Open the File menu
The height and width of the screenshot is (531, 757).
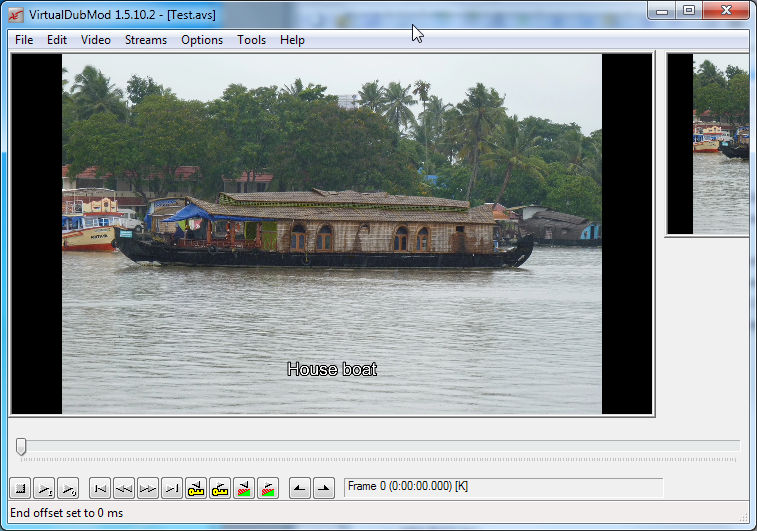point(24,40)
